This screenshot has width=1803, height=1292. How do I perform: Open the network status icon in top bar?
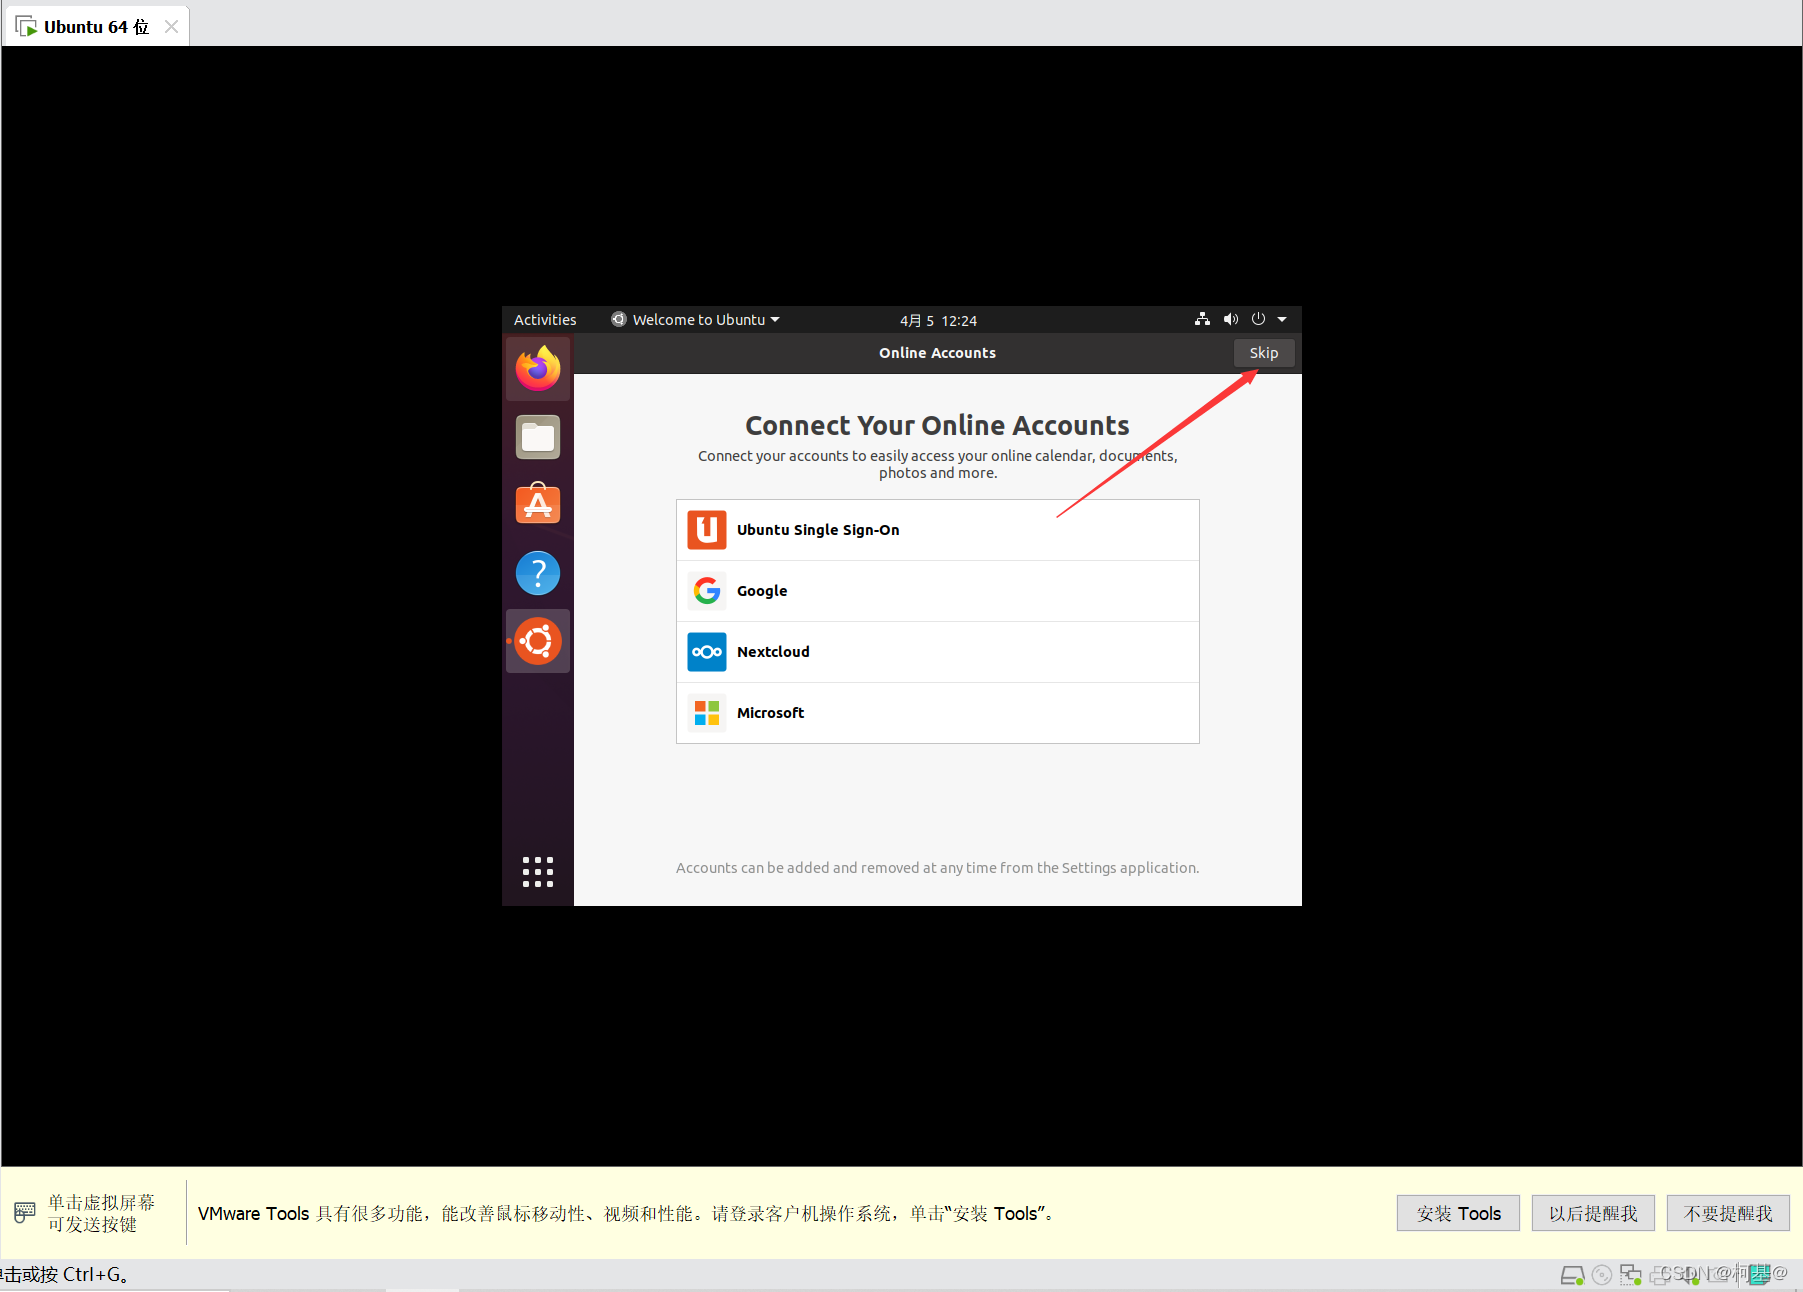[1202, 319]
